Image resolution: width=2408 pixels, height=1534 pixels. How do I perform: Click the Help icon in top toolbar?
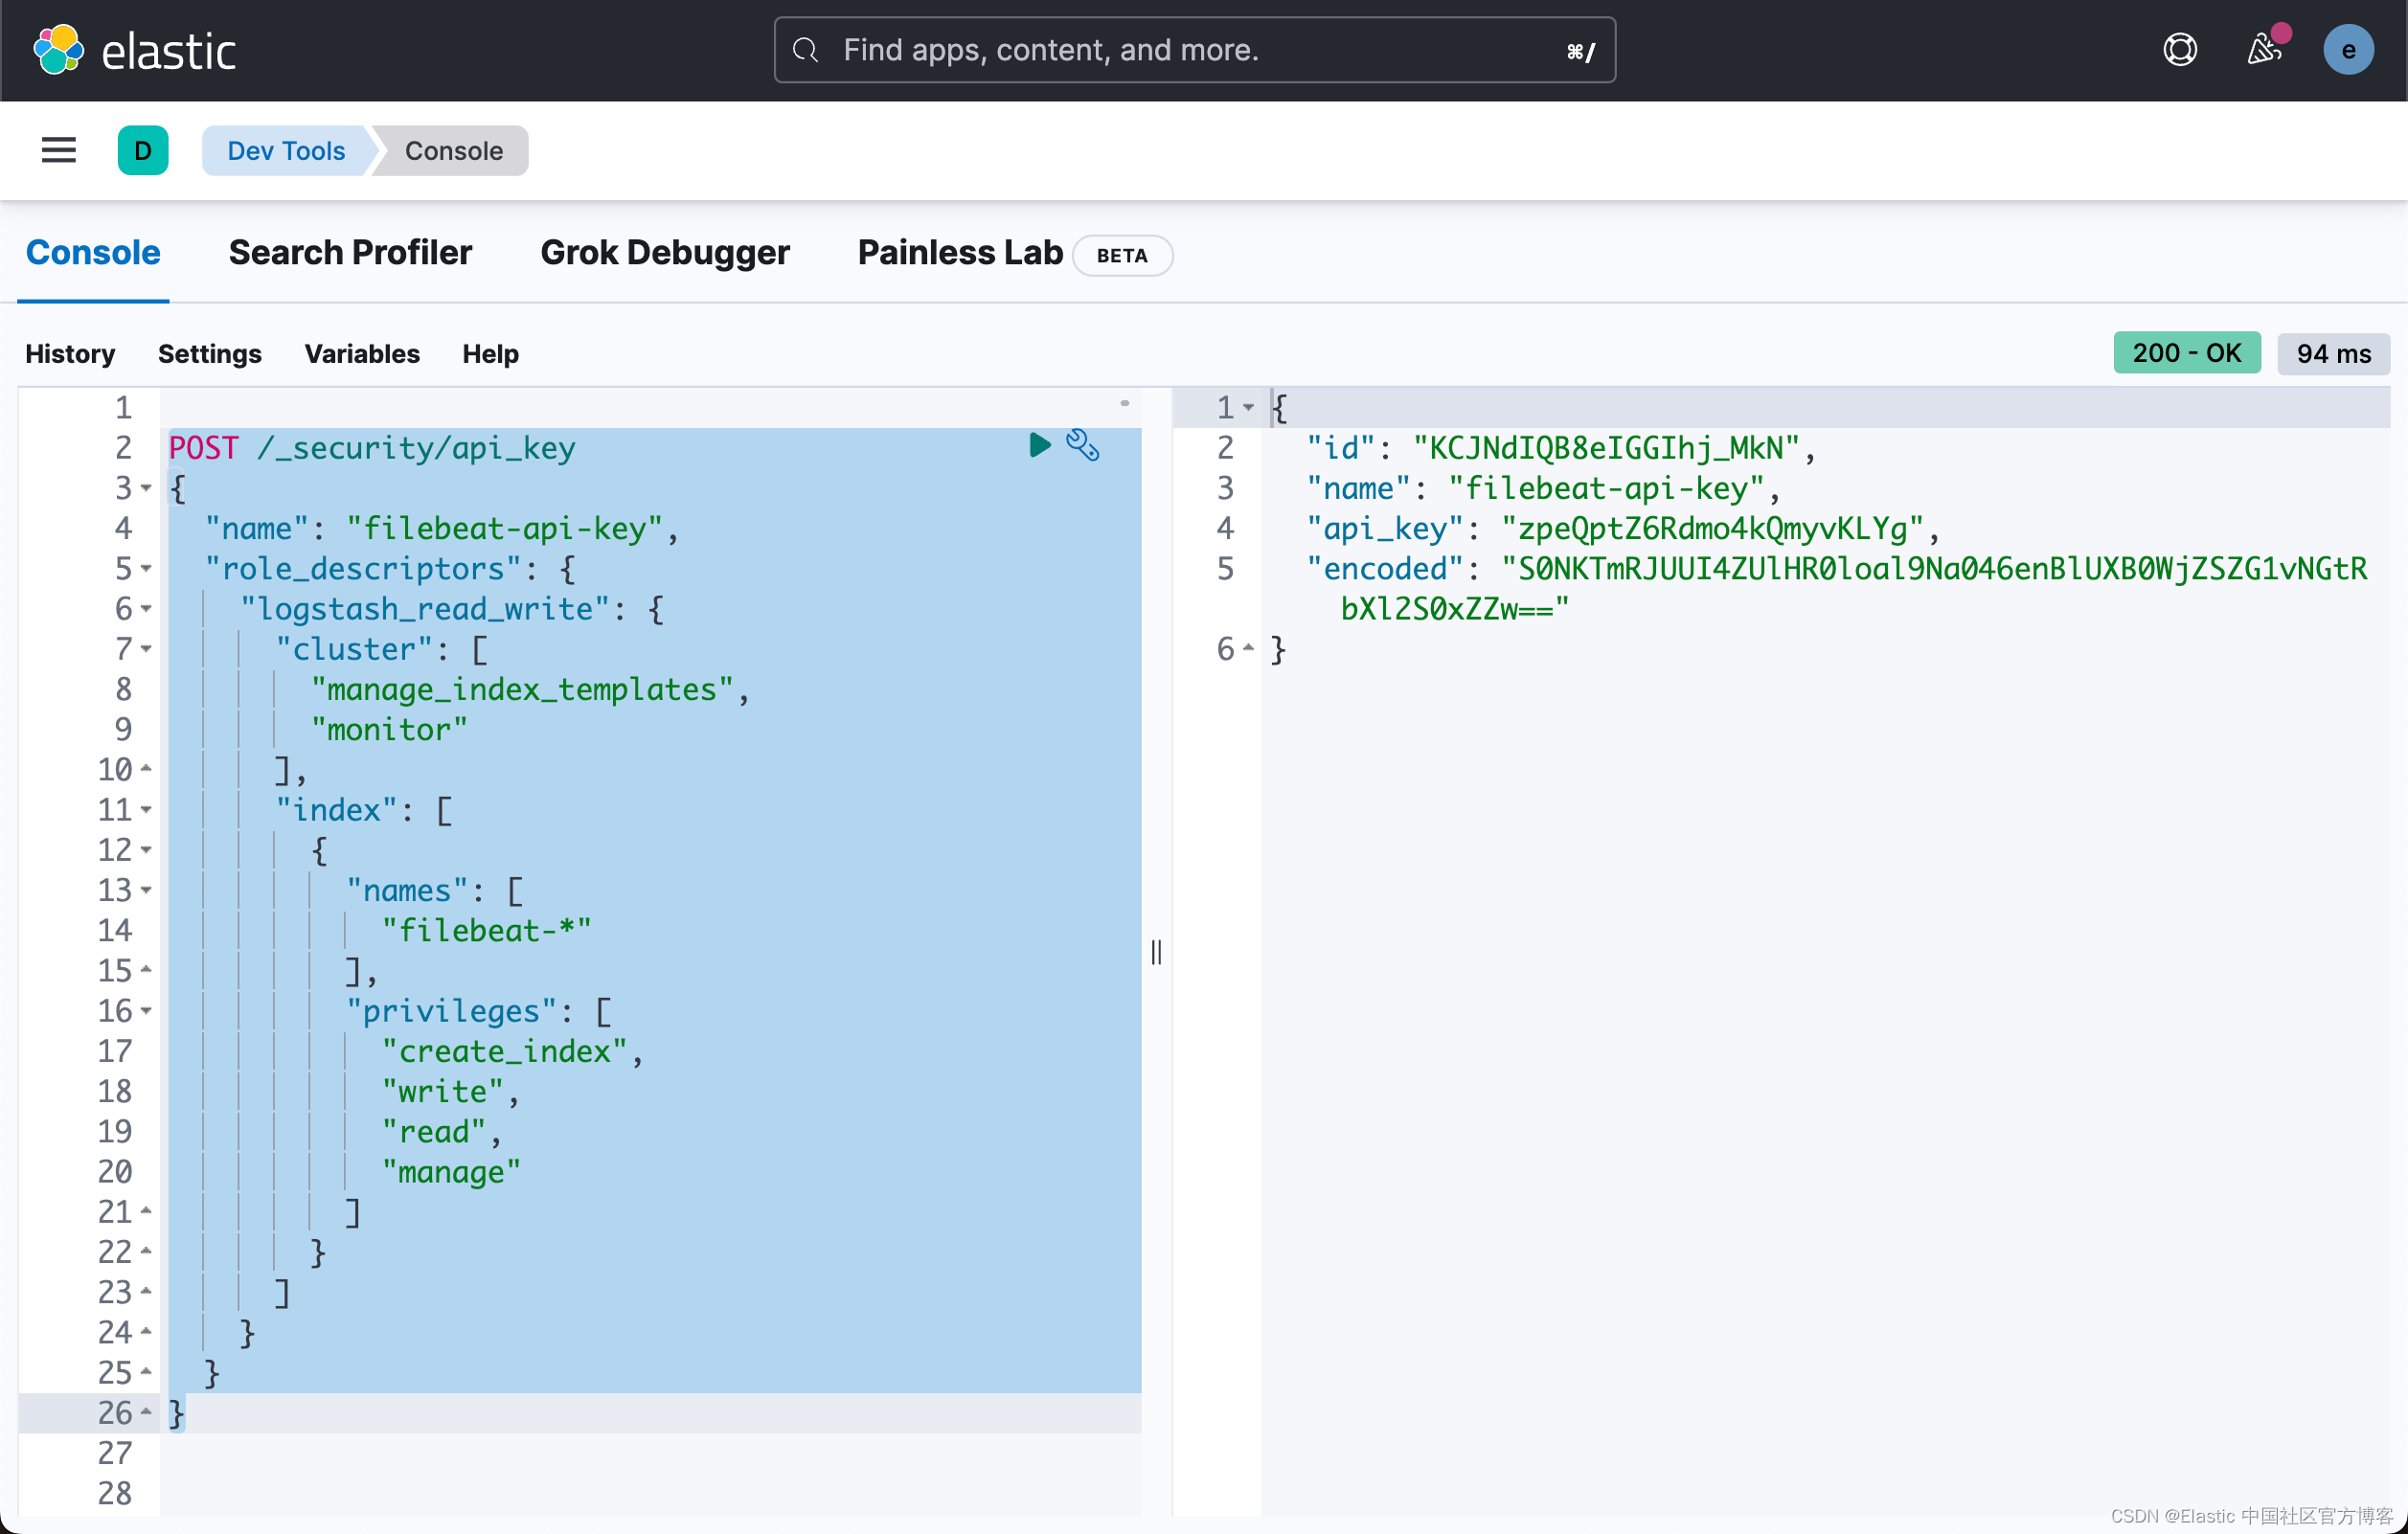(x=2182, y=49)
